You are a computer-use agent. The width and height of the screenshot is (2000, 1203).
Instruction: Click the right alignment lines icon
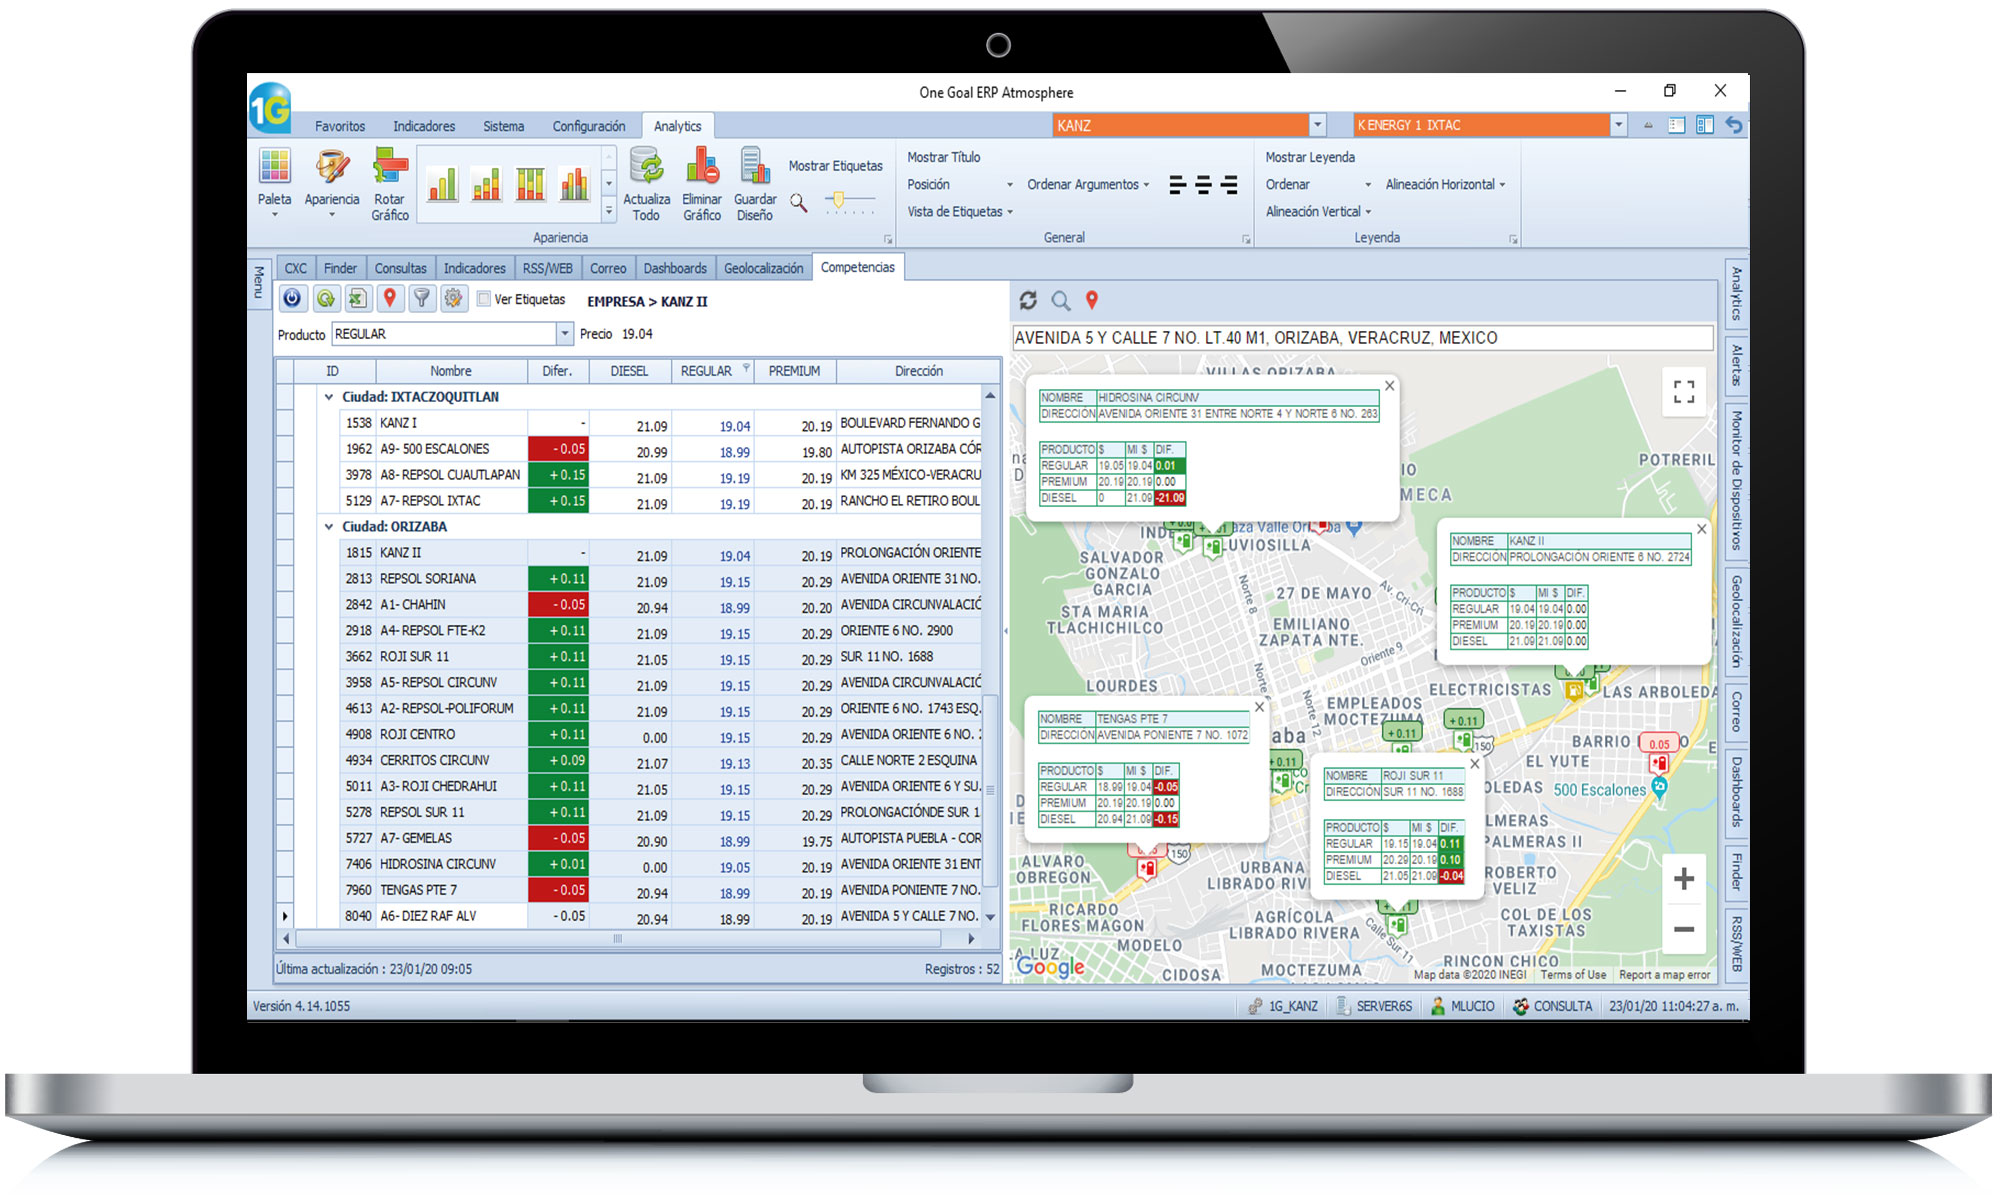point(1230,185)
